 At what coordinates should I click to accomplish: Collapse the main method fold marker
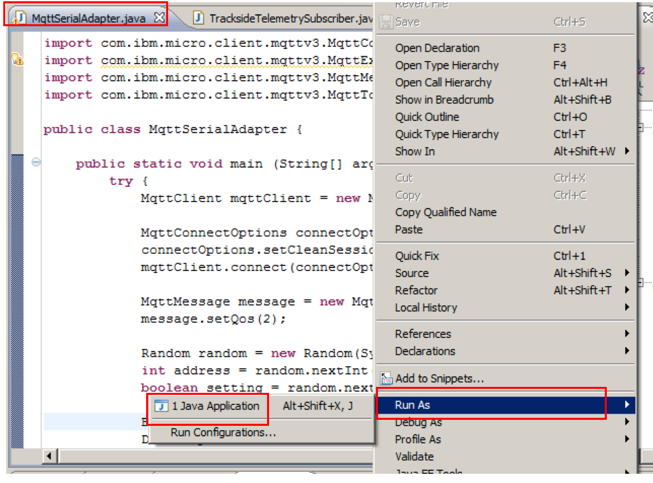click(36, 162)
